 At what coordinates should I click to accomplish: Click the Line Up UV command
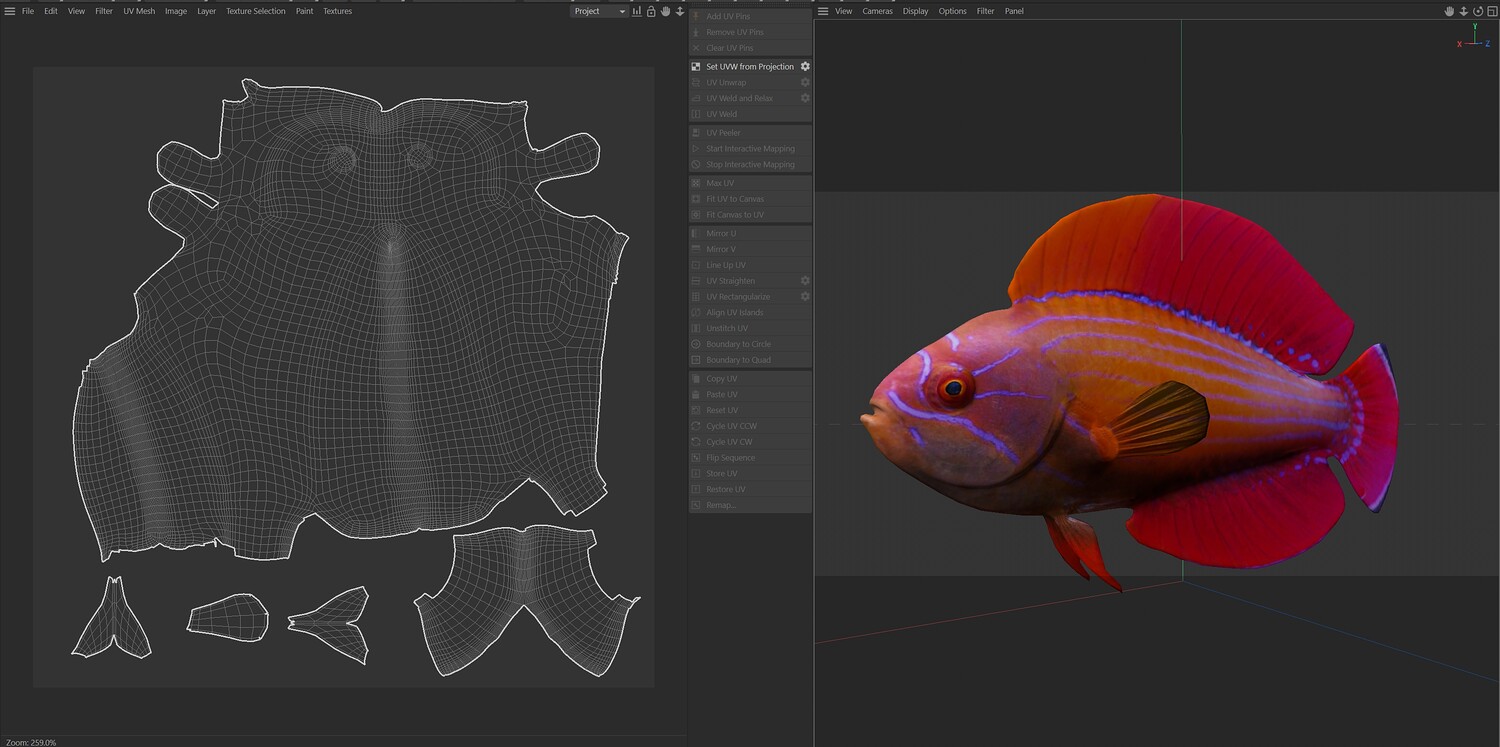pyautogui.click(x=726, y=265)
